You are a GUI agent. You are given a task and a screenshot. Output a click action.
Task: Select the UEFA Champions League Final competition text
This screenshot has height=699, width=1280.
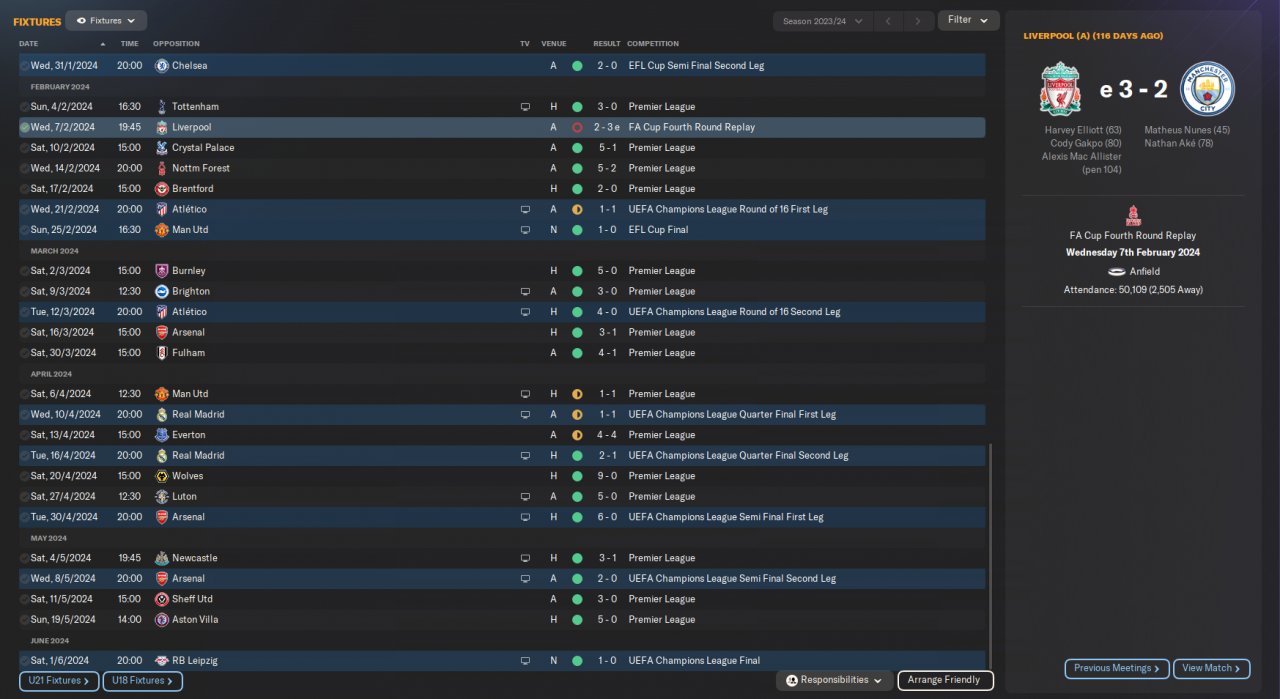(694, 661)
